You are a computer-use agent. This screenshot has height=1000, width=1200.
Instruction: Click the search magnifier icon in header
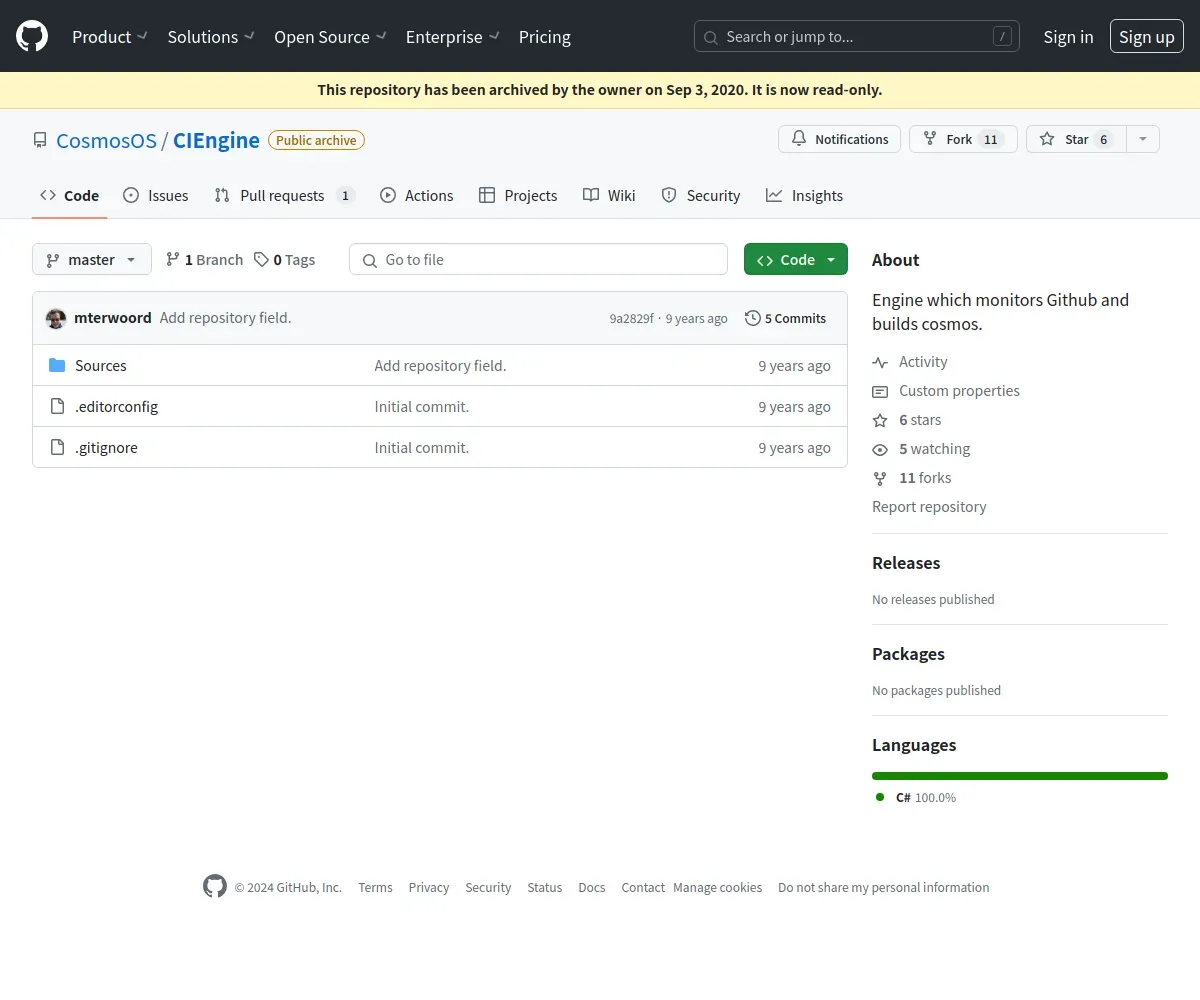click(711, 37)
